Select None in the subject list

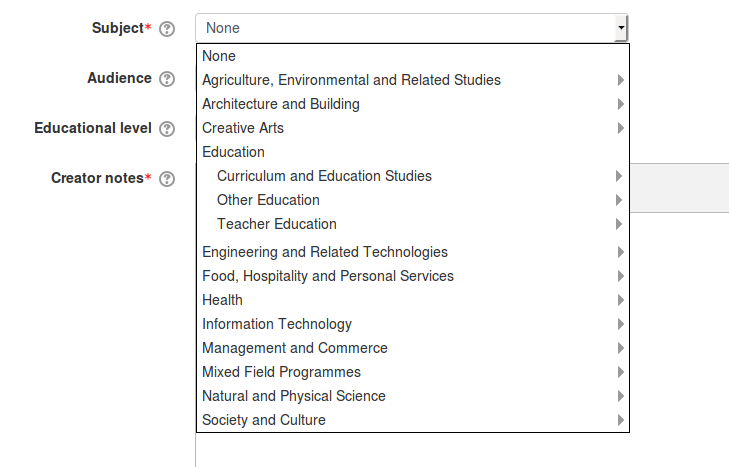click(x=413, y=56)
